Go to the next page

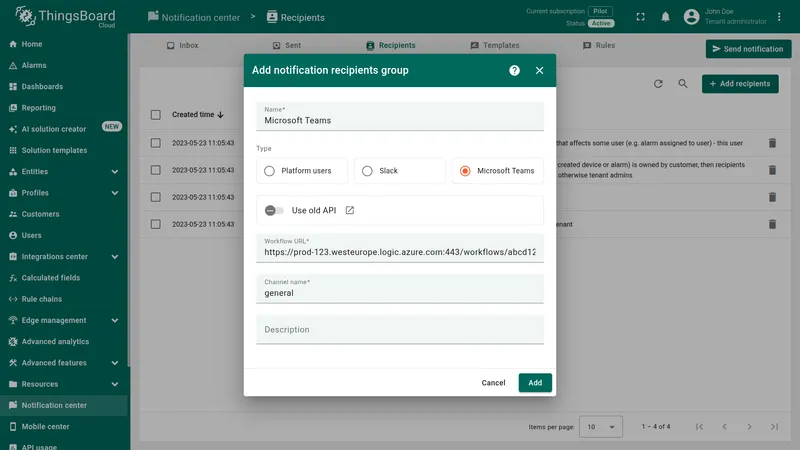coord(749,427)
